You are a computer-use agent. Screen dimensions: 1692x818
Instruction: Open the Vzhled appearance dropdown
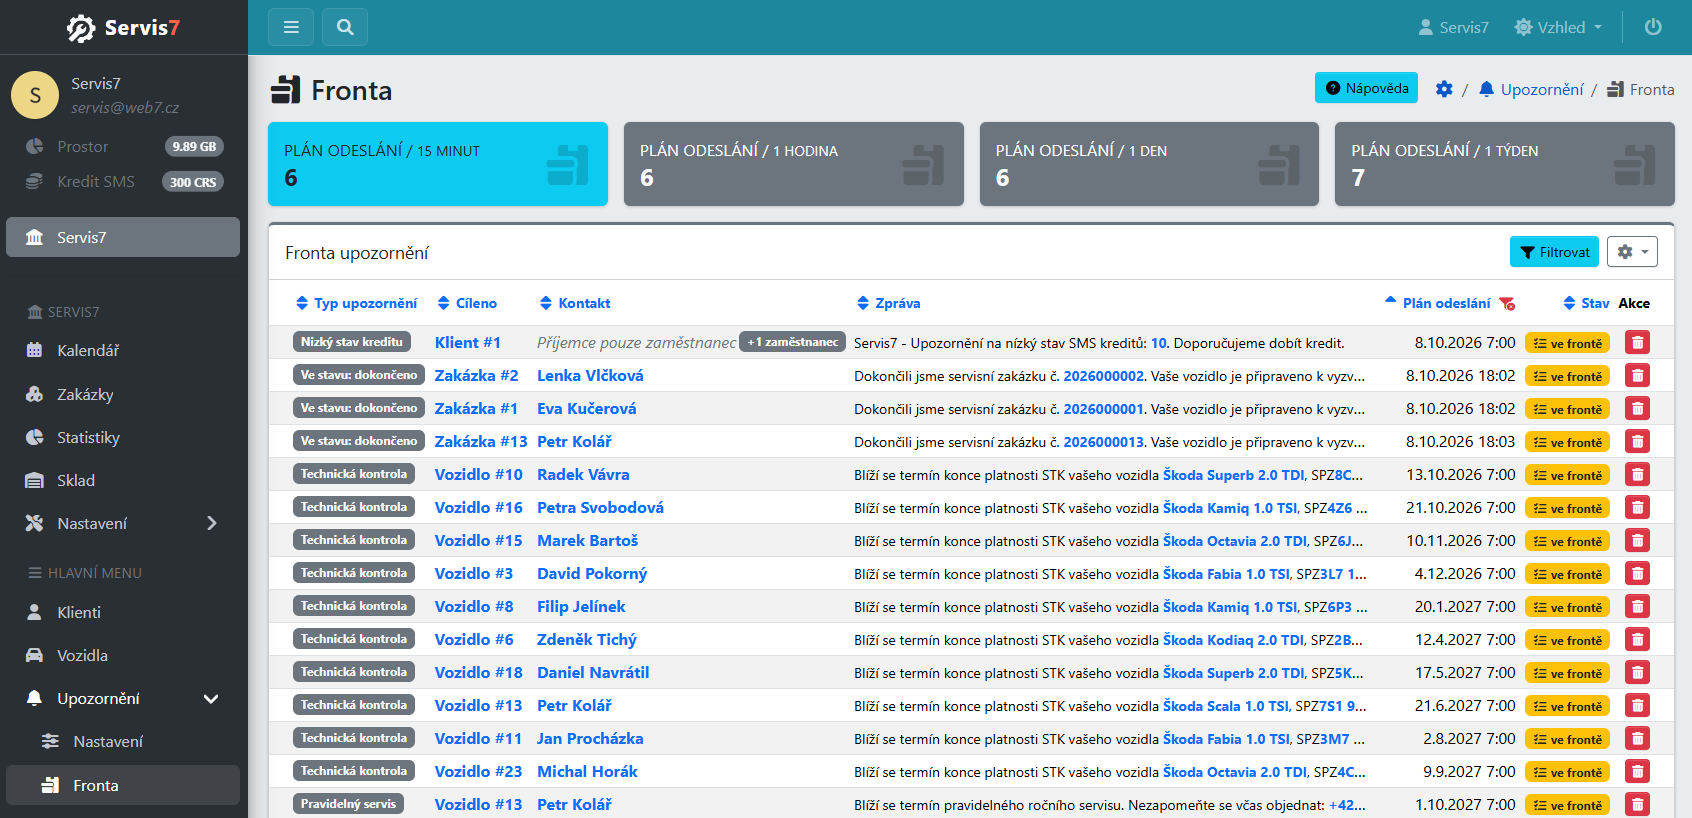pyautogui.click(x=1558, y=27)
